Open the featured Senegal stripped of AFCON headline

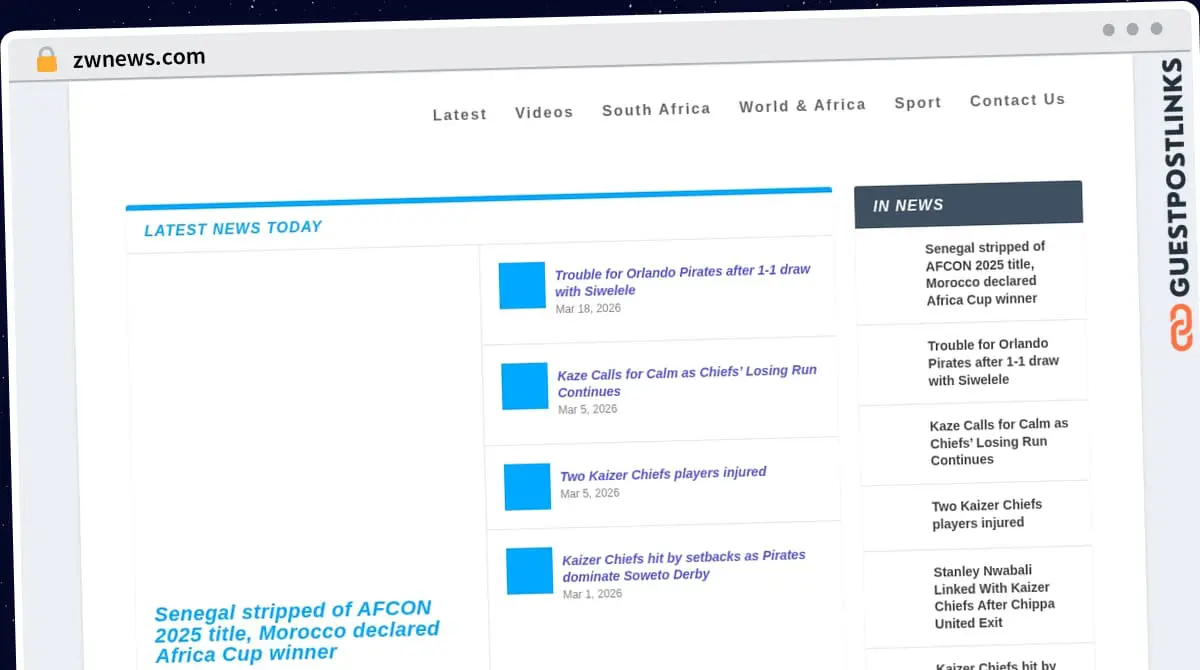pyautogui.click(x=297, y=631)
